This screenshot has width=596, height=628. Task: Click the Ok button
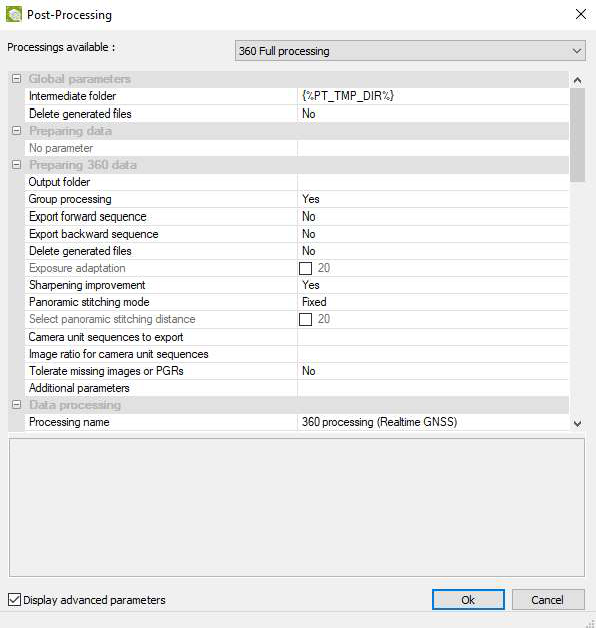pos(468,600)
